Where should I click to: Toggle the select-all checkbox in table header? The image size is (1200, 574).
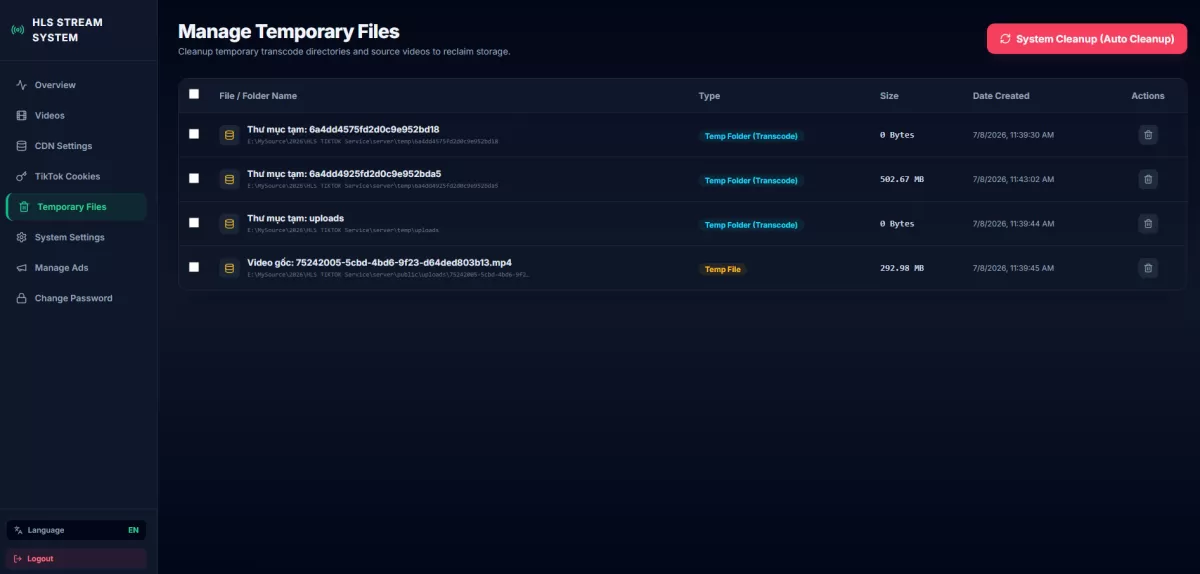194,94
